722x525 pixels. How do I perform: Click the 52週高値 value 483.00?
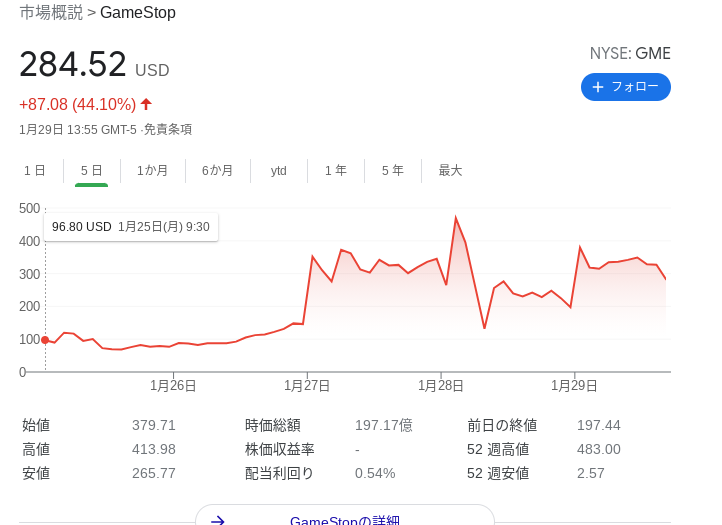(x=599, y=449)
